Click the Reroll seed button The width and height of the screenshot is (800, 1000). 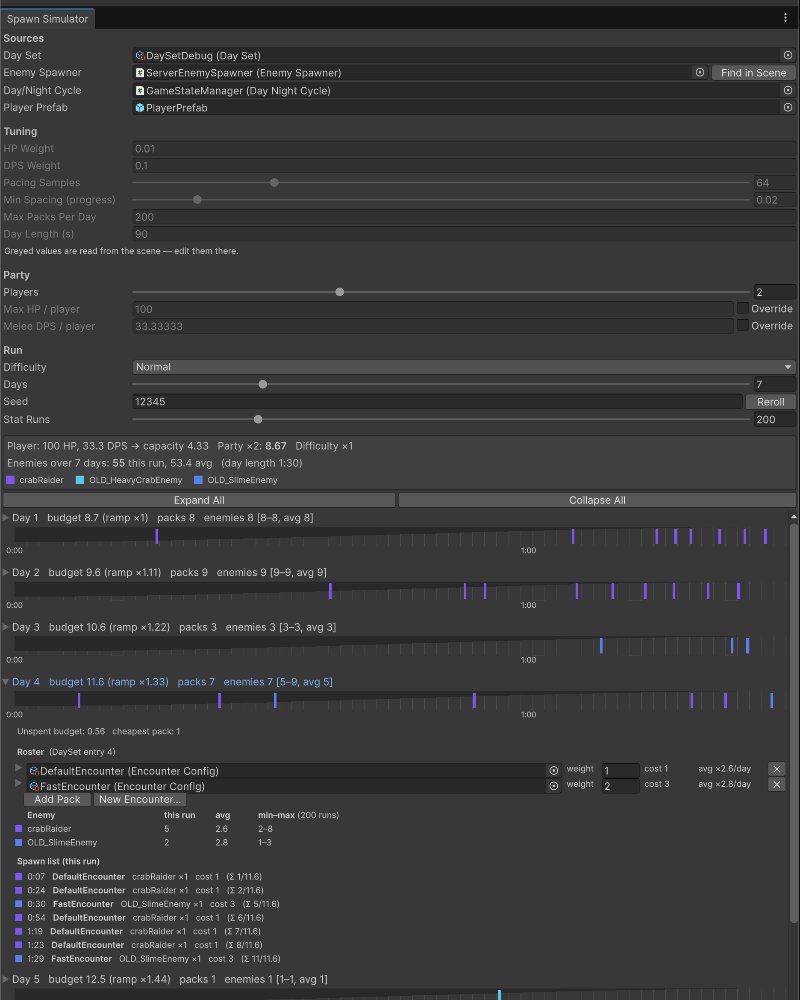click(x=770, y=402)
